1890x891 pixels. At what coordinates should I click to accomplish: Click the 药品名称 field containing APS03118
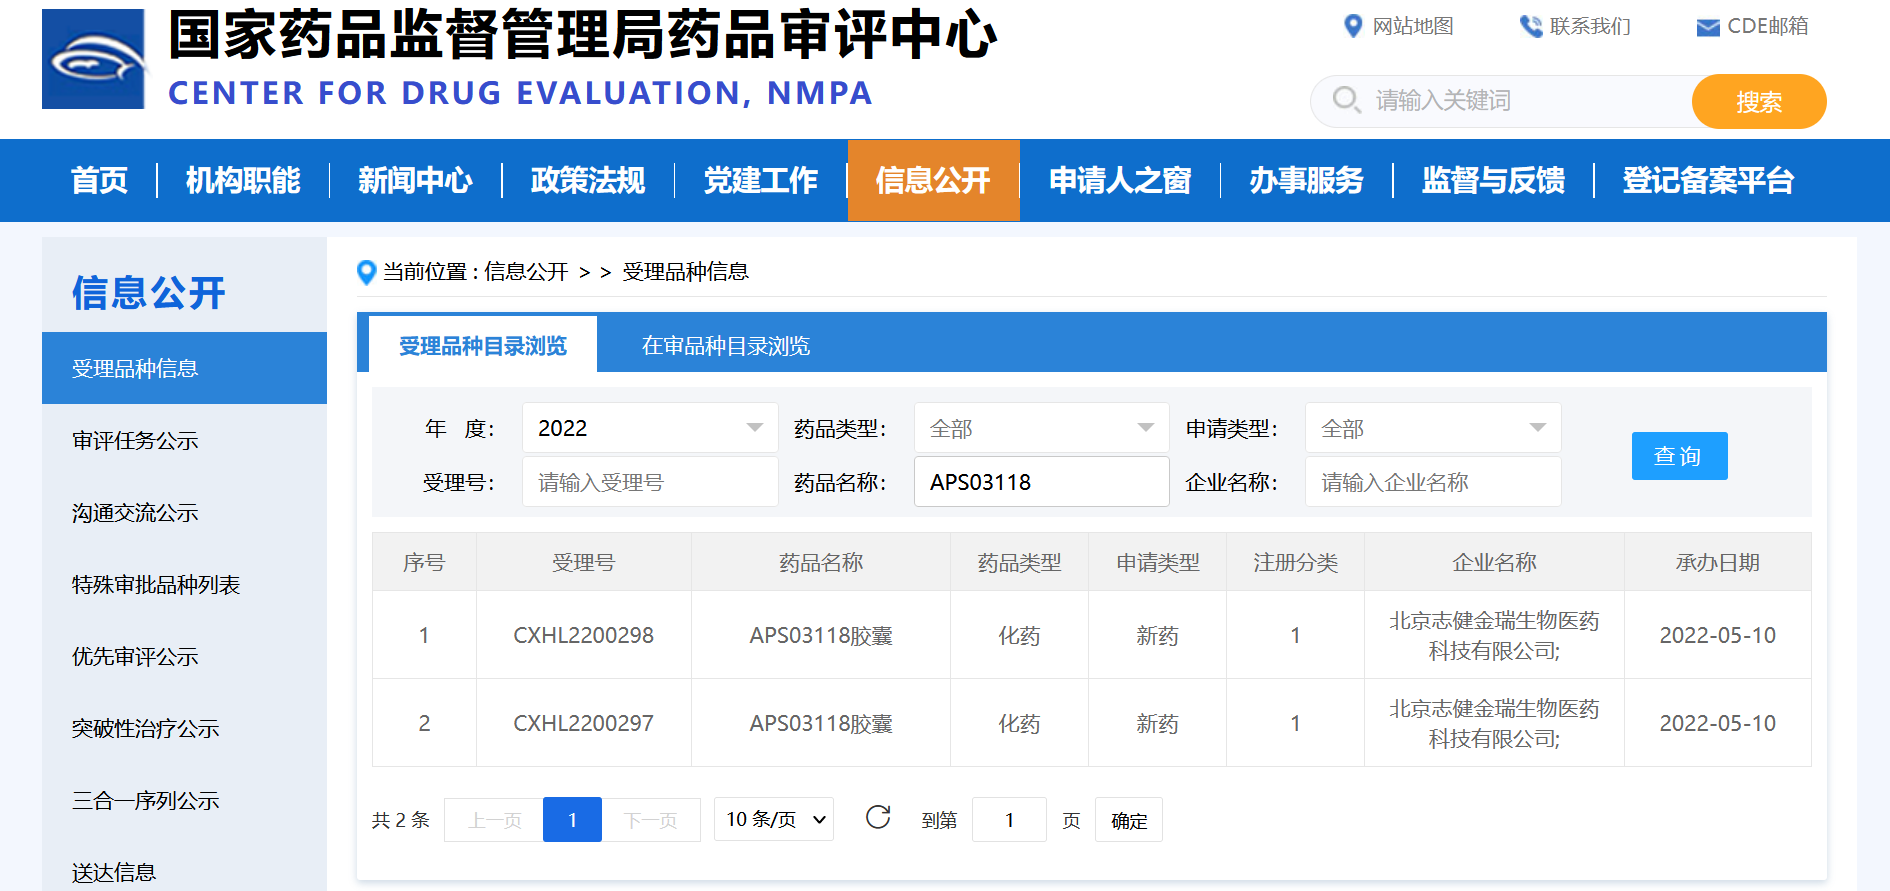tap(1041, 482)
